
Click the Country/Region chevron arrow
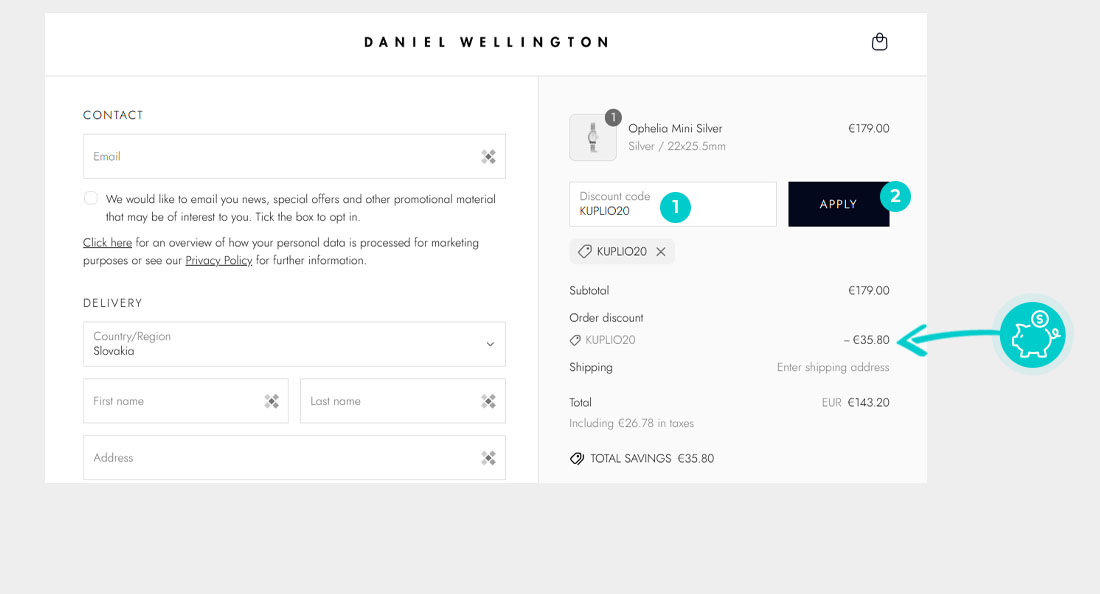(490, 344)
